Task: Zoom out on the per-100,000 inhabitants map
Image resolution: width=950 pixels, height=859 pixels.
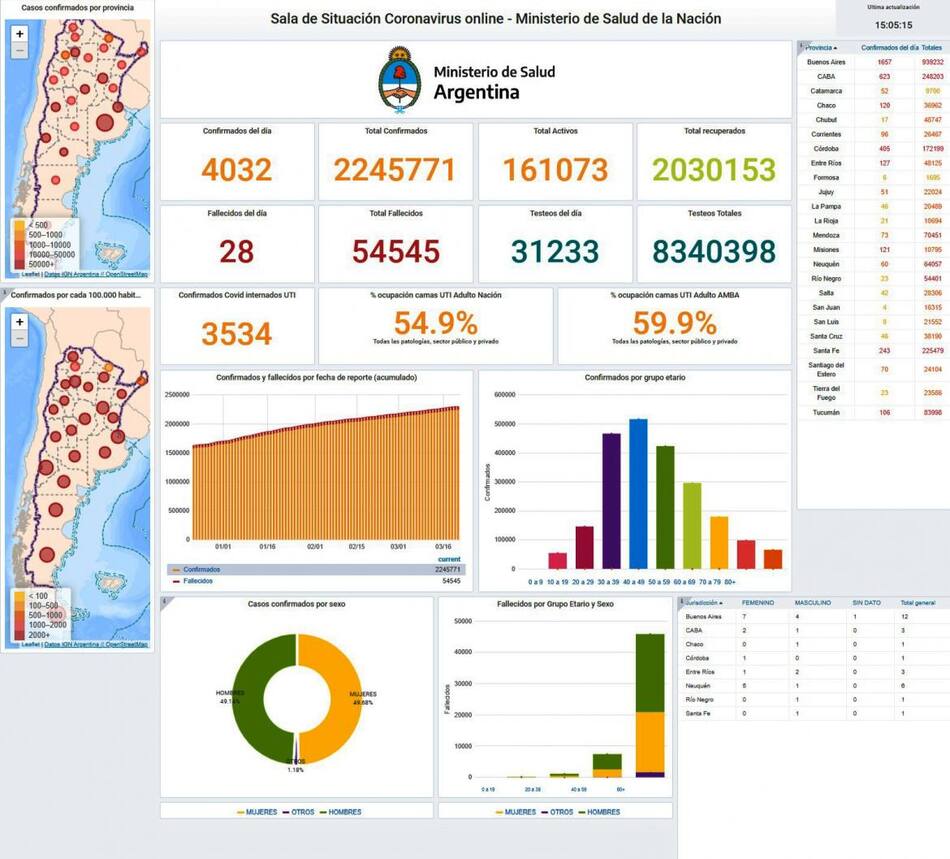Action: click(20, 339)
